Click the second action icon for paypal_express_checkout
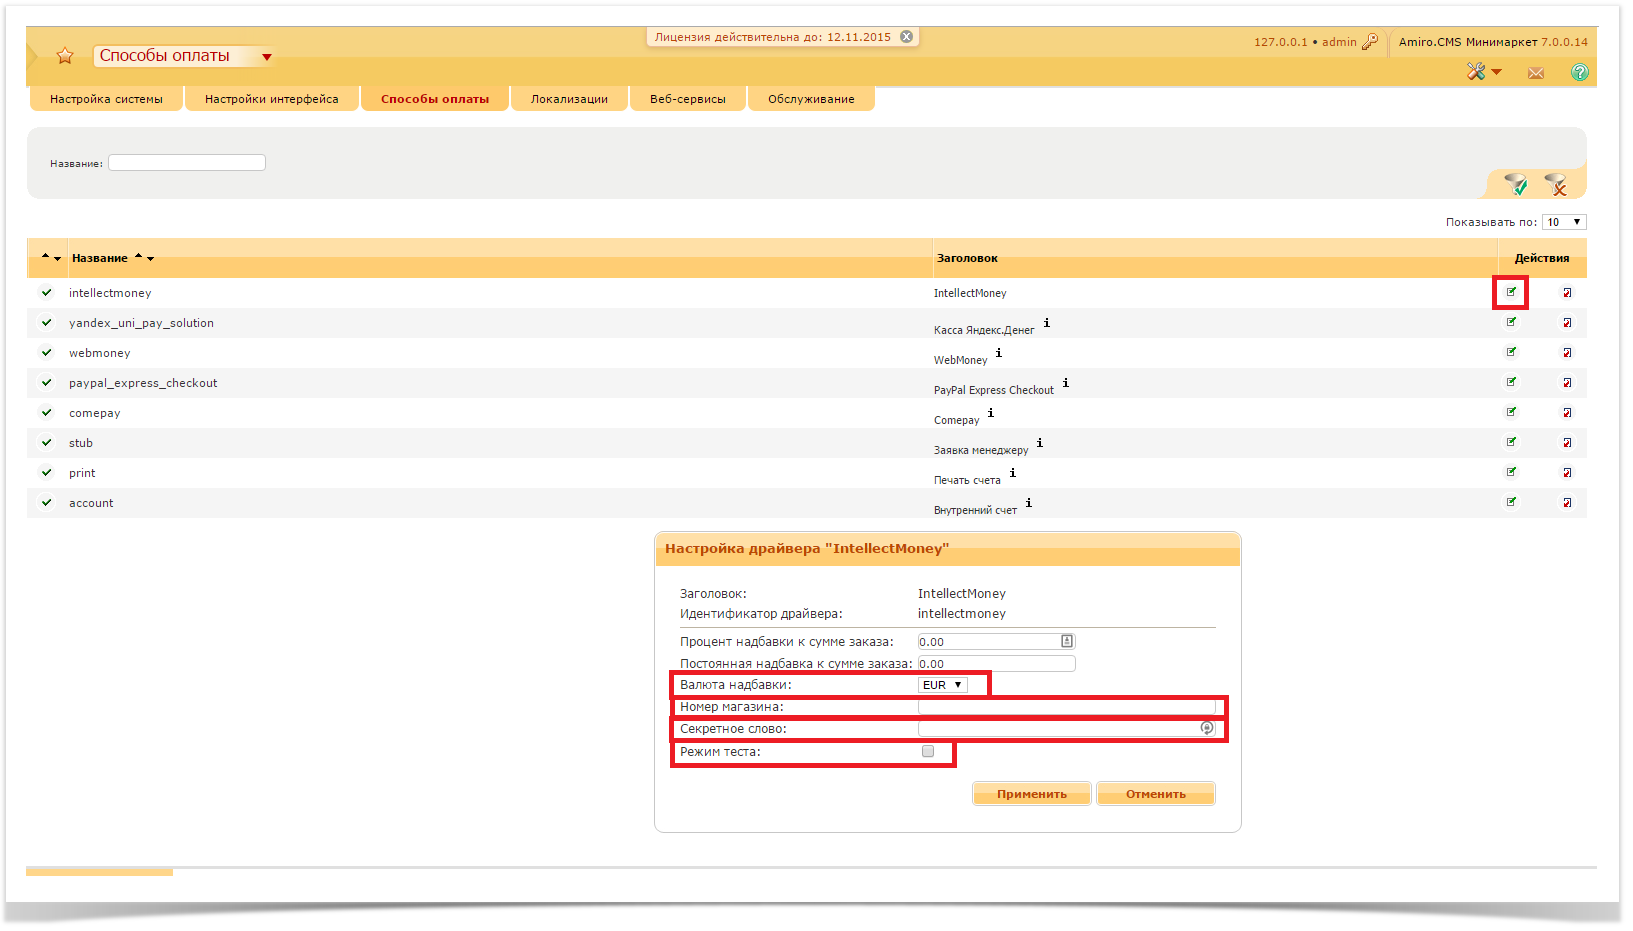The width and height of the screenshot is (1633, 931). [1567, 382]
